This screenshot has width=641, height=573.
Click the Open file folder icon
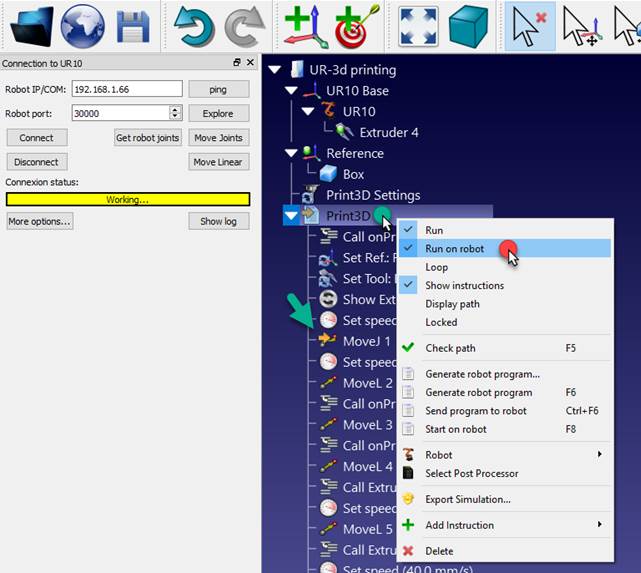click(x=31, y=26)
